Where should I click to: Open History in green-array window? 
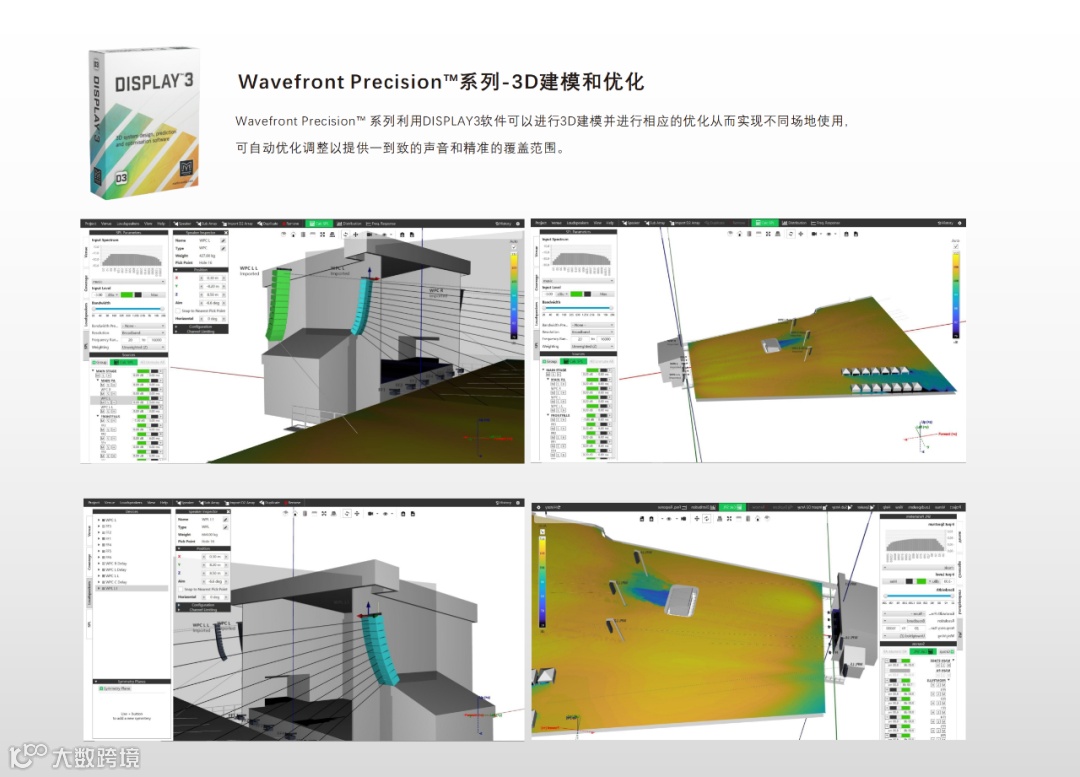pyautogui.click(x=503, y=224)
